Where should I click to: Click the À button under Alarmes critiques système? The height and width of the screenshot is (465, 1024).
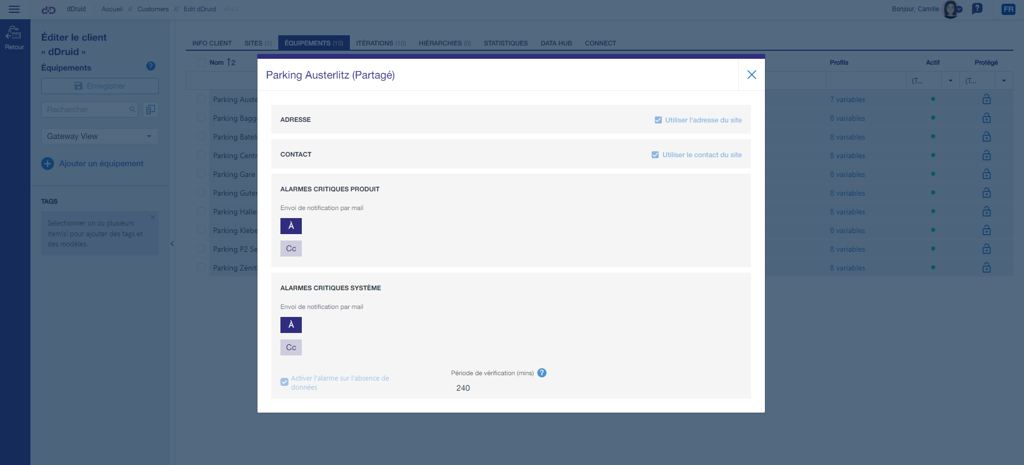pos(291,325)
